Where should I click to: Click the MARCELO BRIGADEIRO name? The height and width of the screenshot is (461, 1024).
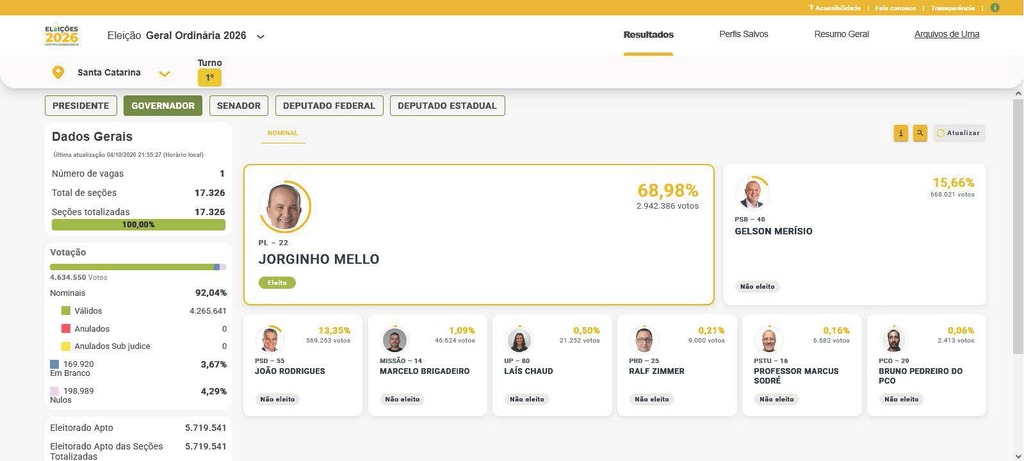pyautogui.click(x=424, y=371)
